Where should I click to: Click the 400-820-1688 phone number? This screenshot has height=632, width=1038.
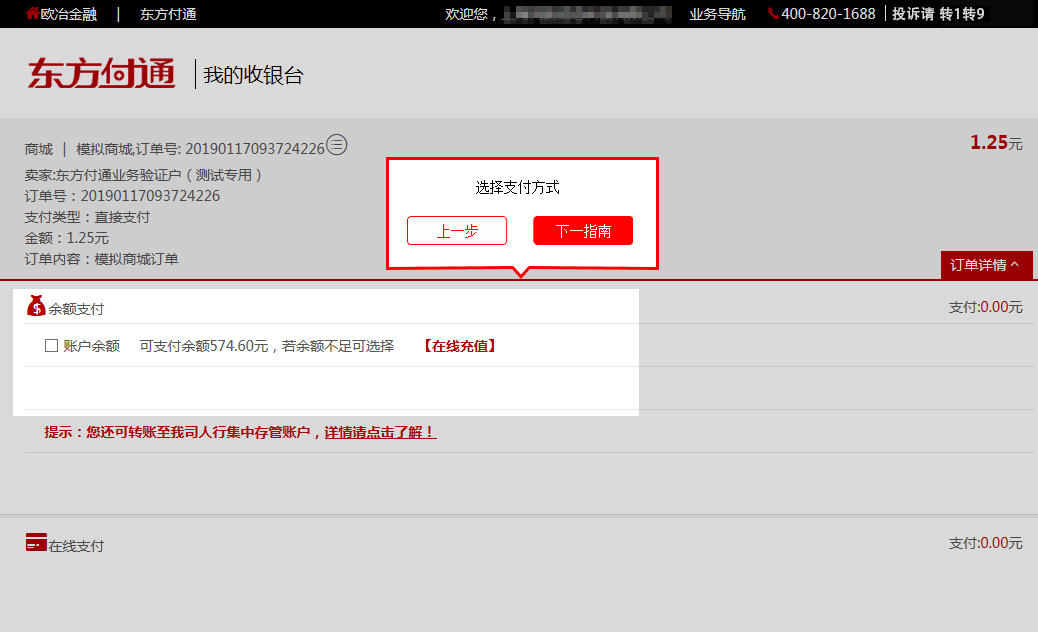tap(828, 14)
